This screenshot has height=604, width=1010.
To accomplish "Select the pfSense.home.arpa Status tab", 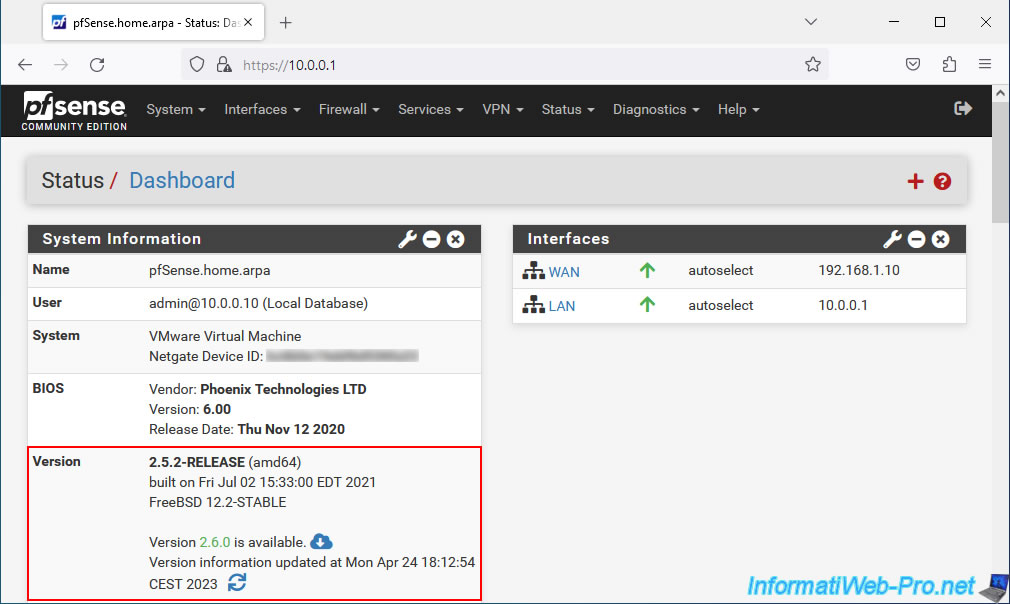I will click(153, 23).
